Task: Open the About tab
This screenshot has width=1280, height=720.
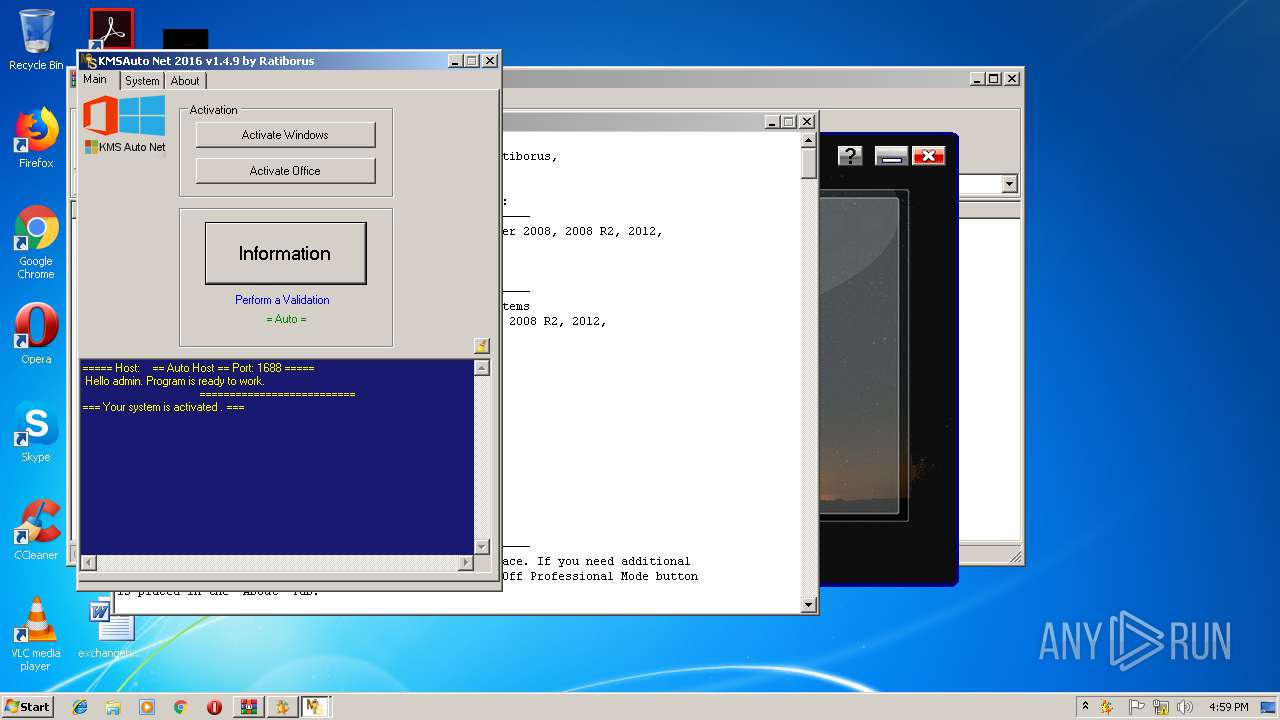Action: click(x=185, y=81)
